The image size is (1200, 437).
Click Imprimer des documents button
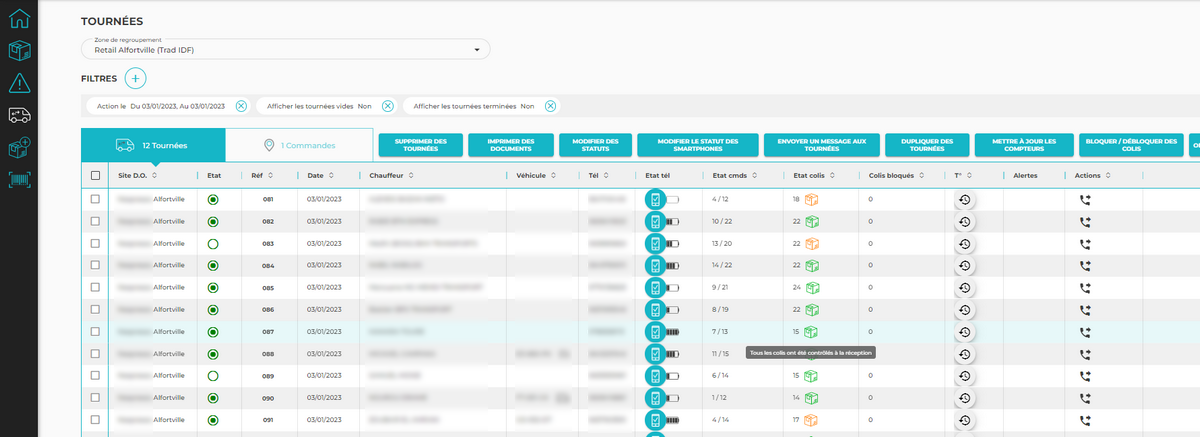pos(511,145)
